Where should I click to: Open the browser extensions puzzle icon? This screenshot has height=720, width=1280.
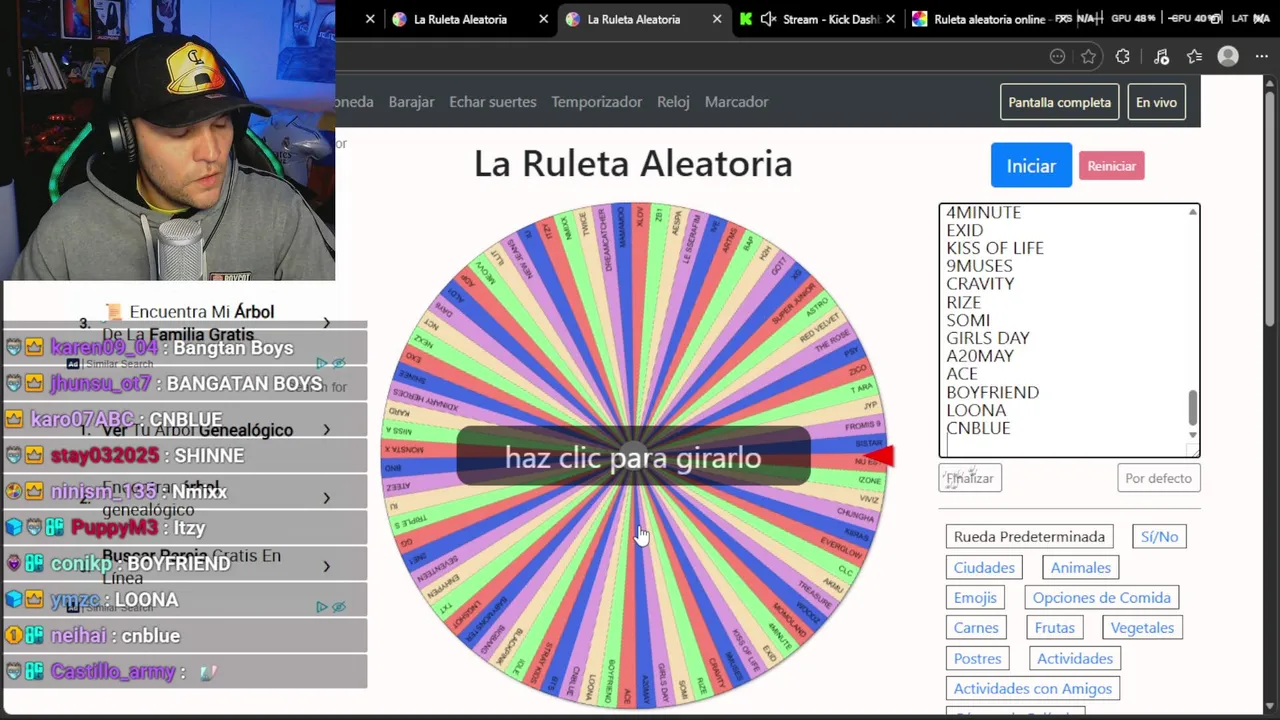tap(1123, 57)
